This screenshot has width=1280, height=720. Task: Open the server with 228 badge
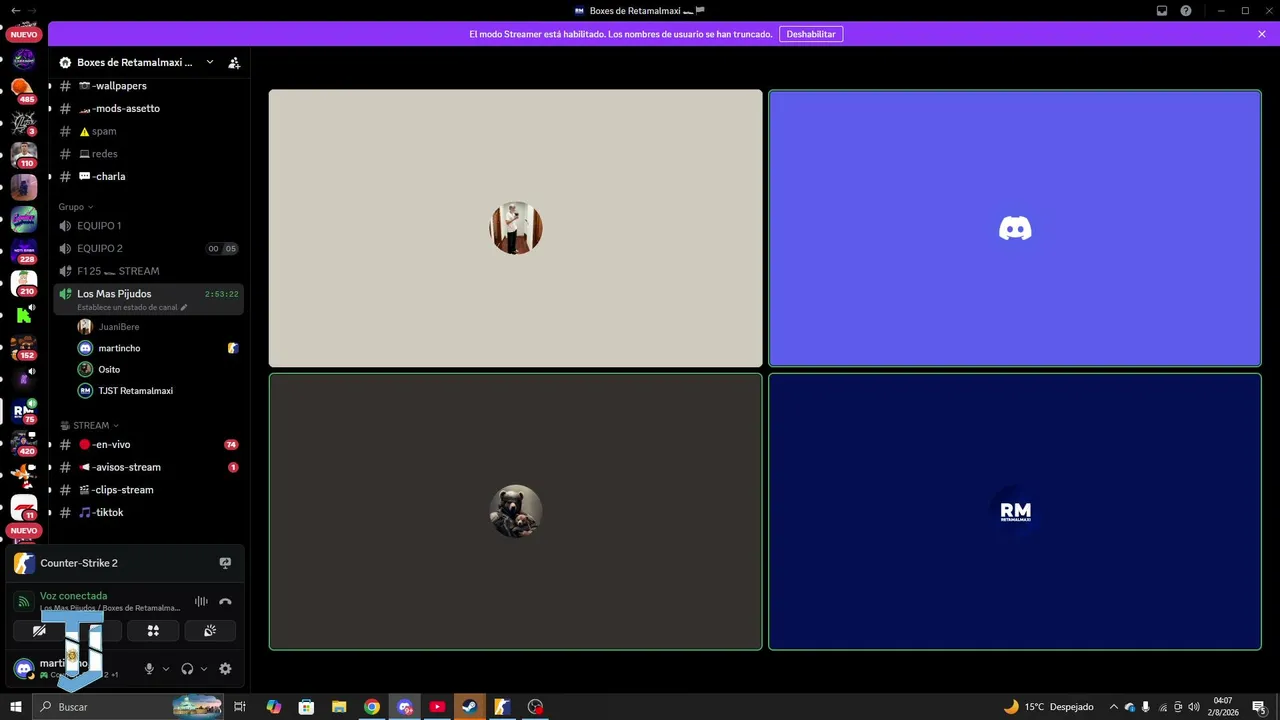pyautogui.click(x=24, y=251)
